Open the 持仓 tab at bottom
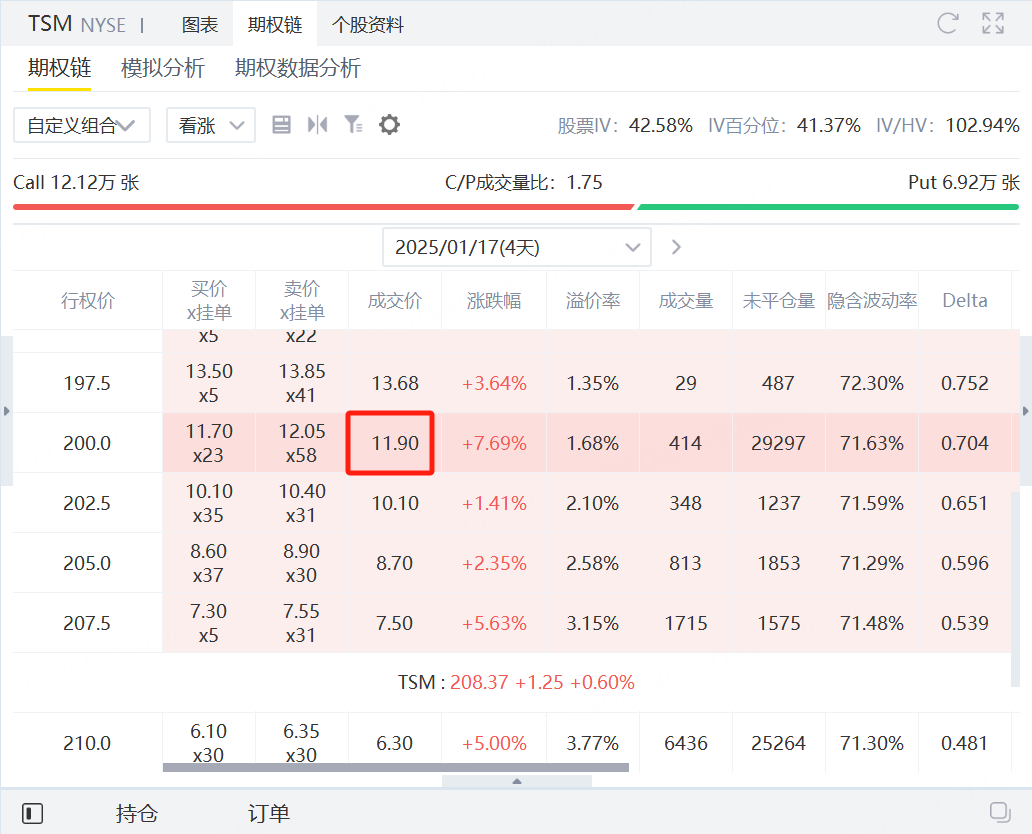The height and width of the screenshot is (834, 1032). pos(137,814)
